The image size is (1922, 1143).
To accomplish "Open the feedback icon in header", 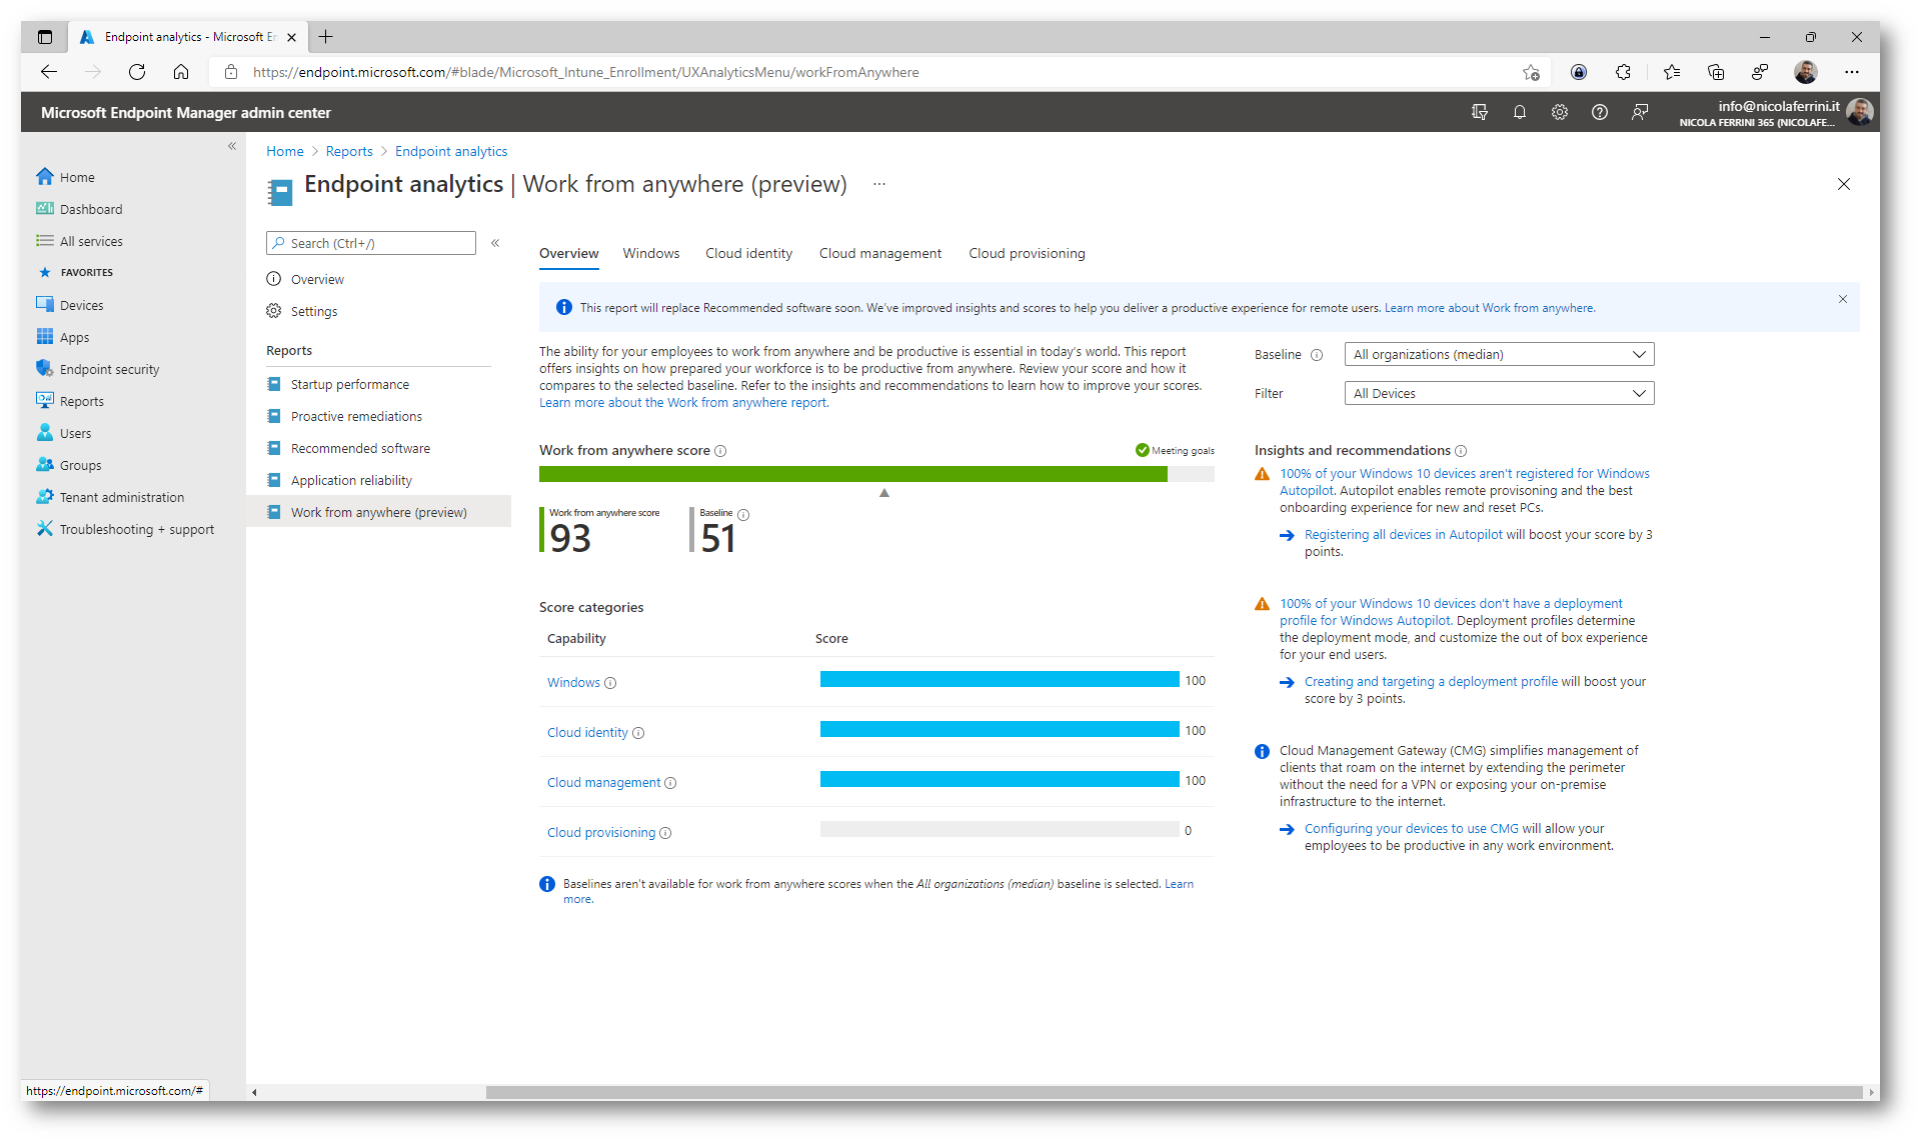I will [1639, 112].
